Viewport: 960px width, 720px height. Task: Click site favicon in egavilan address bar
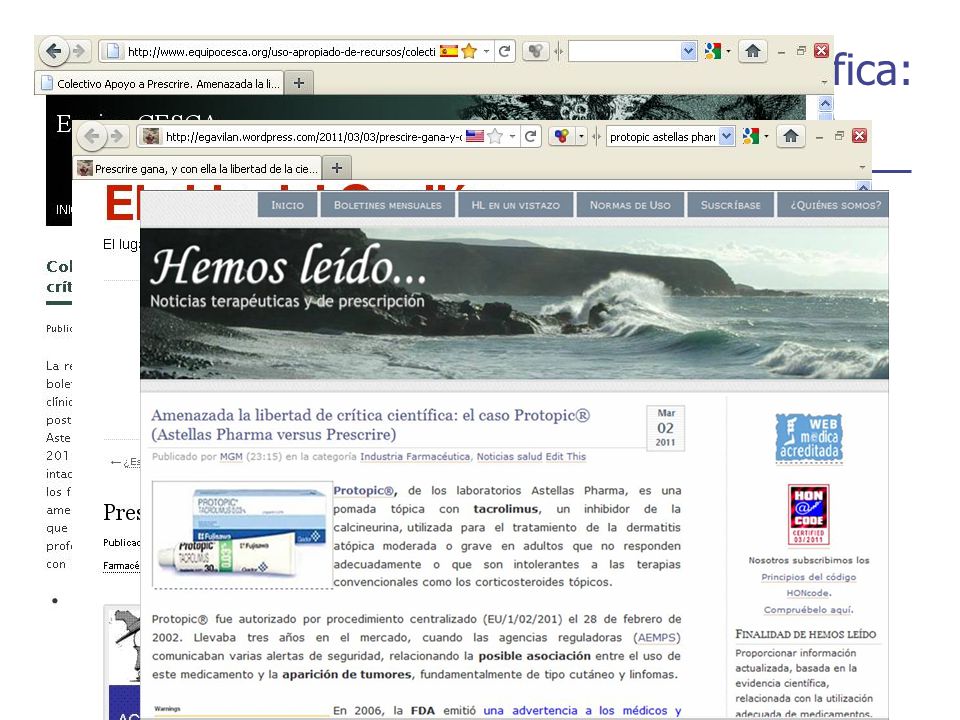click(151, 136)
